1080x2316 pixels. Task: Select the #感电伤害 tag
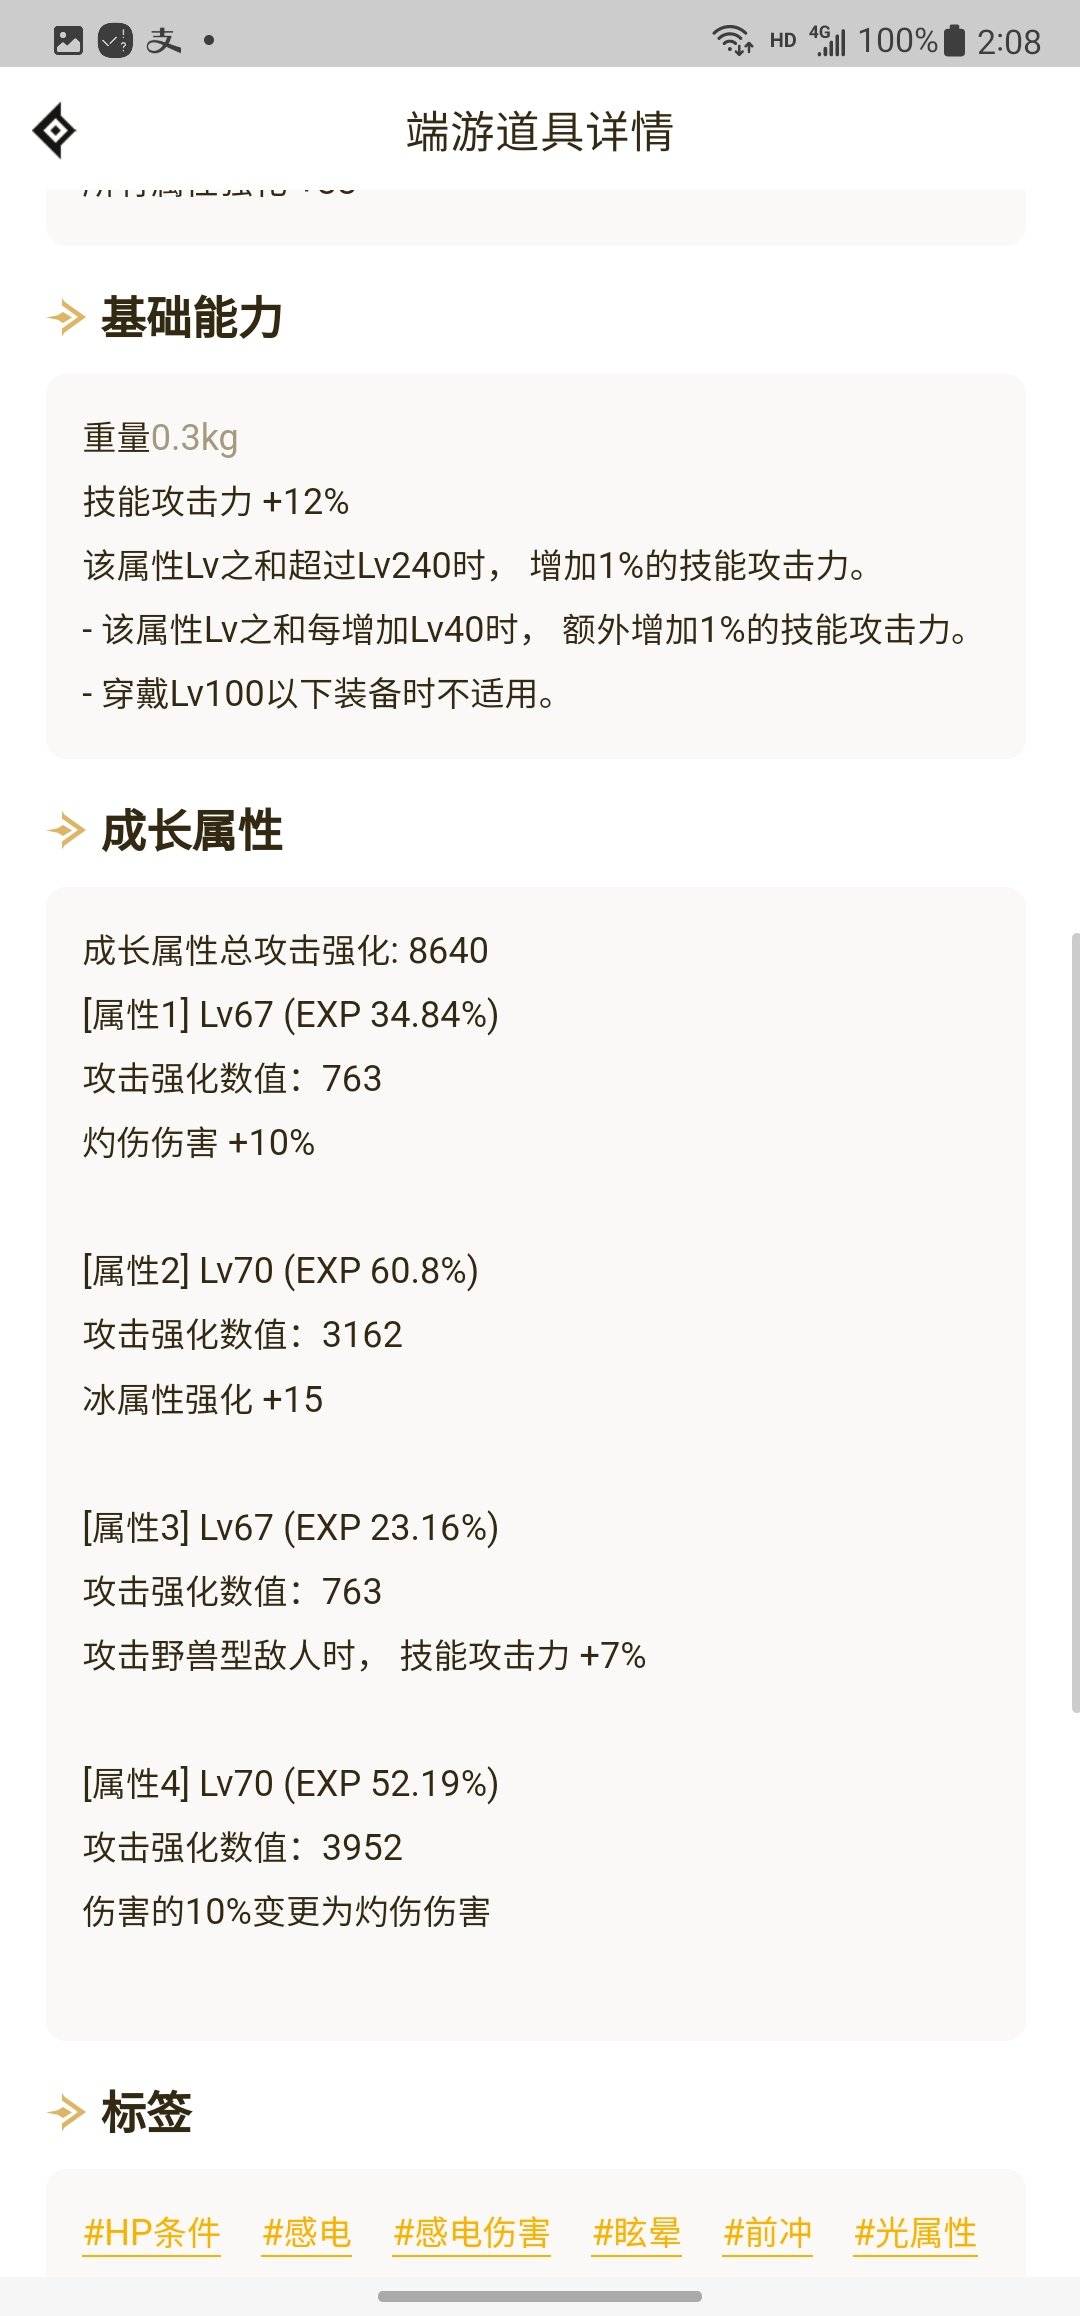[471, 2233]
